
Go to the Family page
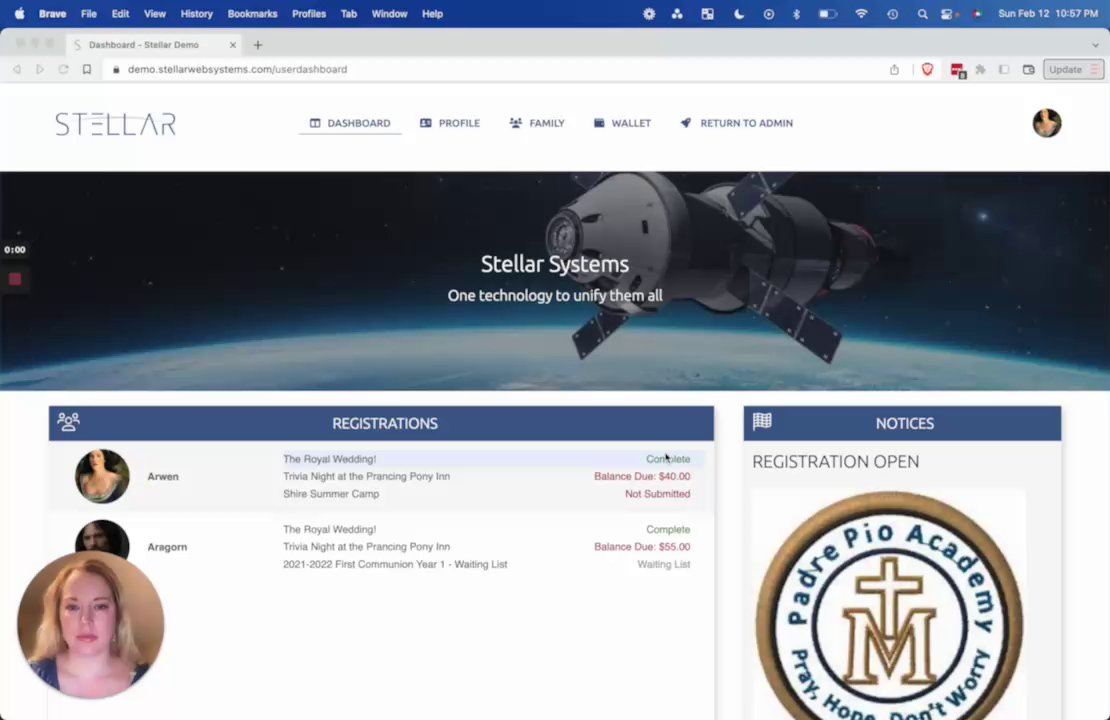pyautogui.click(x=537, y=123)
